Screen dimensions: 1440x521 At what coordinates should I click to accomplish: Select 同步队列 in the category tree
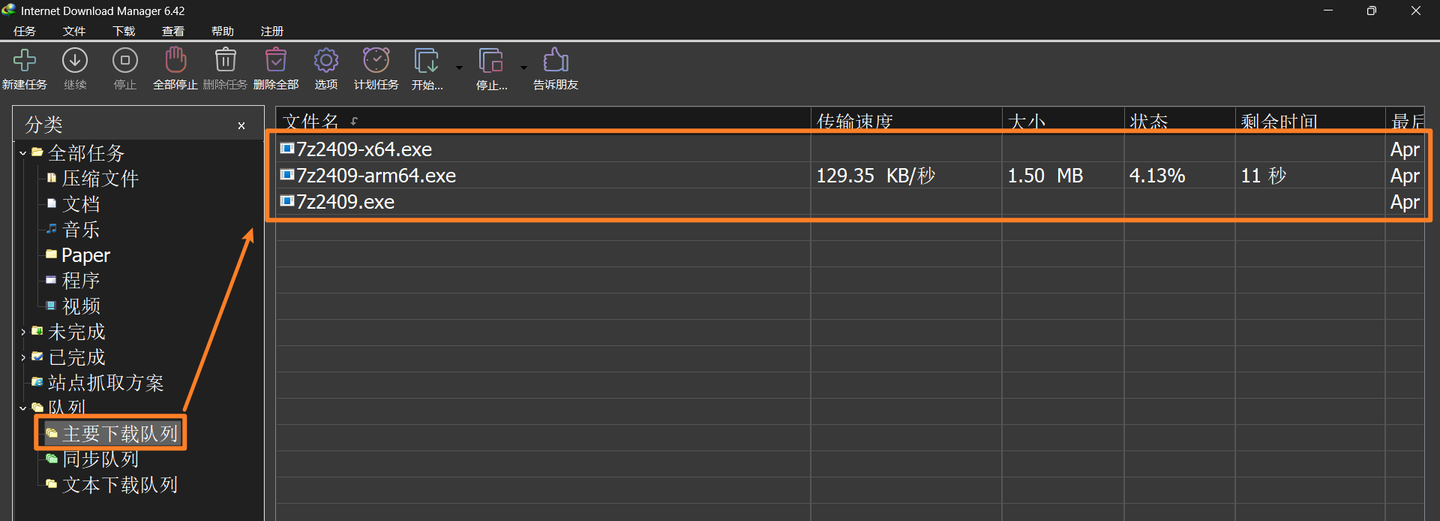coord(100,459)
